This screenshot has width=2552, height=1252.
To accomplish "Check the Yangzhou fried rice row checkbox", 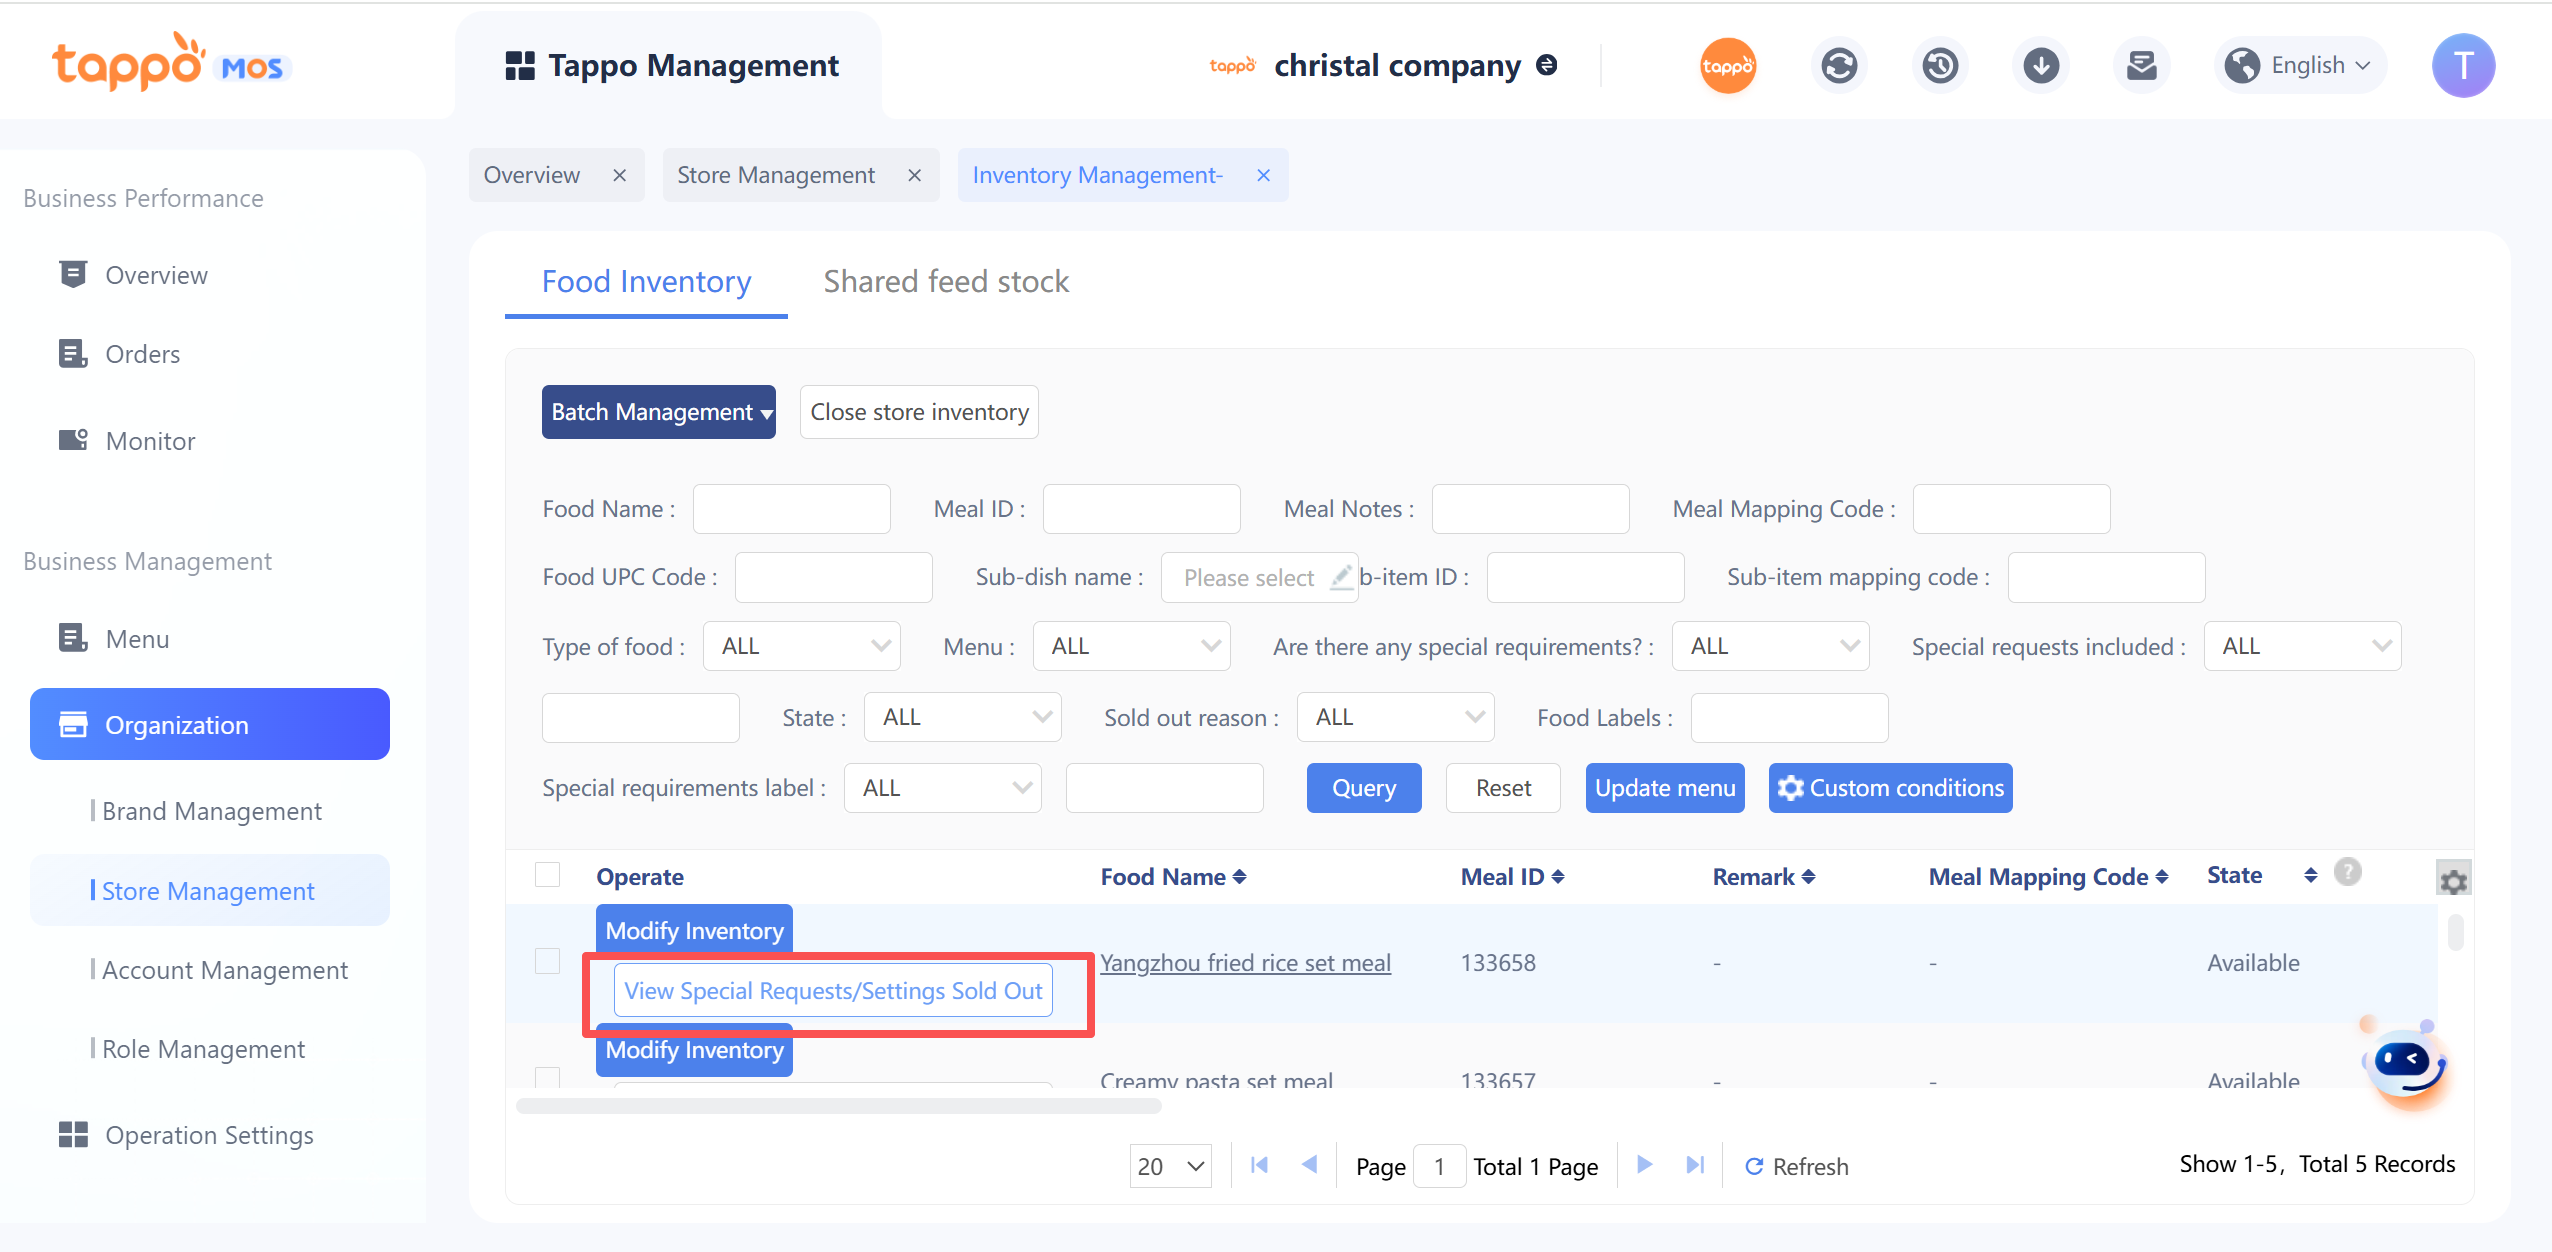I will (547, 961).
